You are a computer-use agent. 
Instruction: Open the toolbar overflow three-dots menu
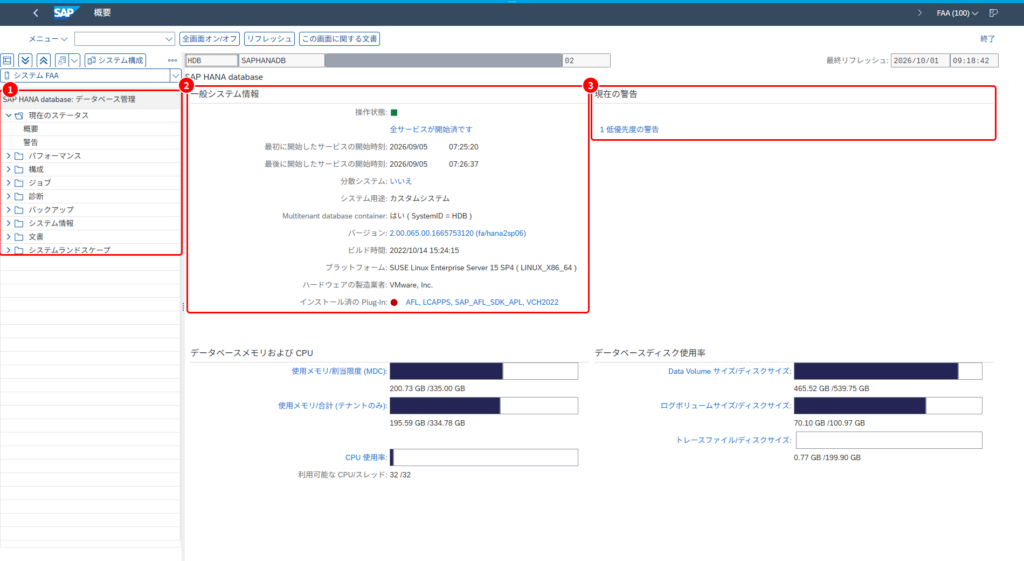point(172,61)
